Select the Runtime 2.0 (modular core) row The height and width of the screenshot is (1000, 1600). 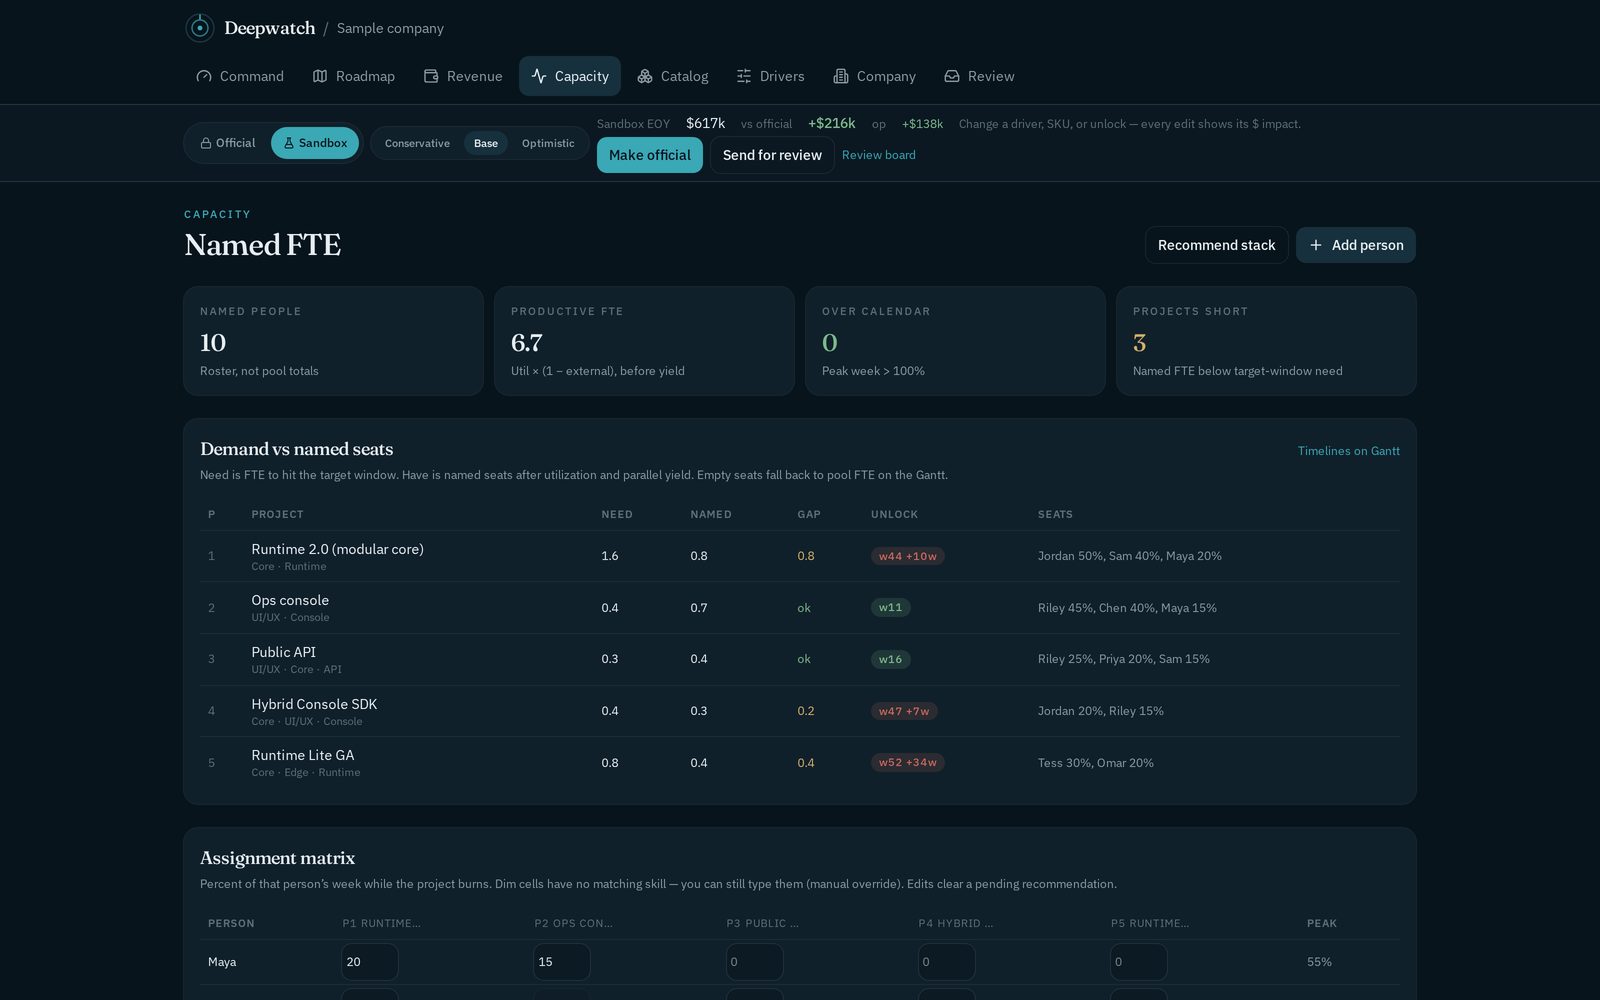point(800,556)
